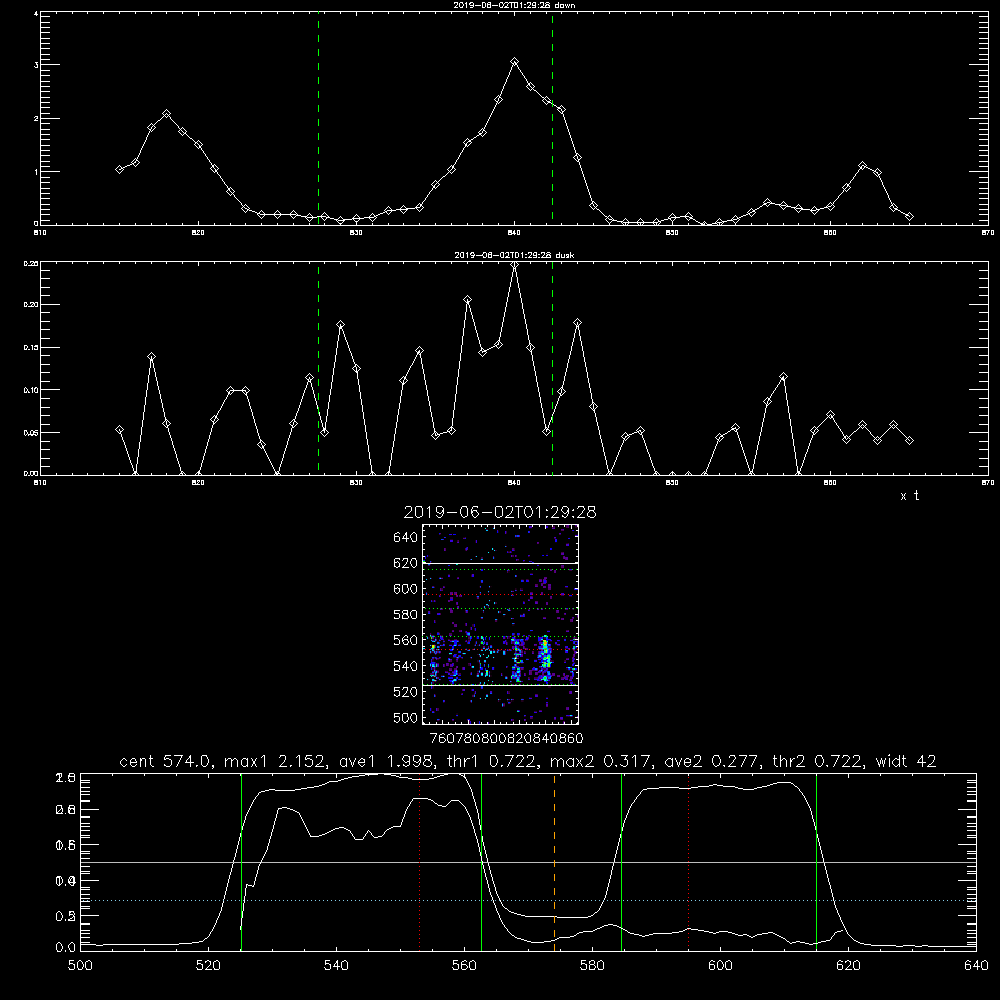
Task: Click dusk plot's green dashed line near 828
Action: click(318, 369)
